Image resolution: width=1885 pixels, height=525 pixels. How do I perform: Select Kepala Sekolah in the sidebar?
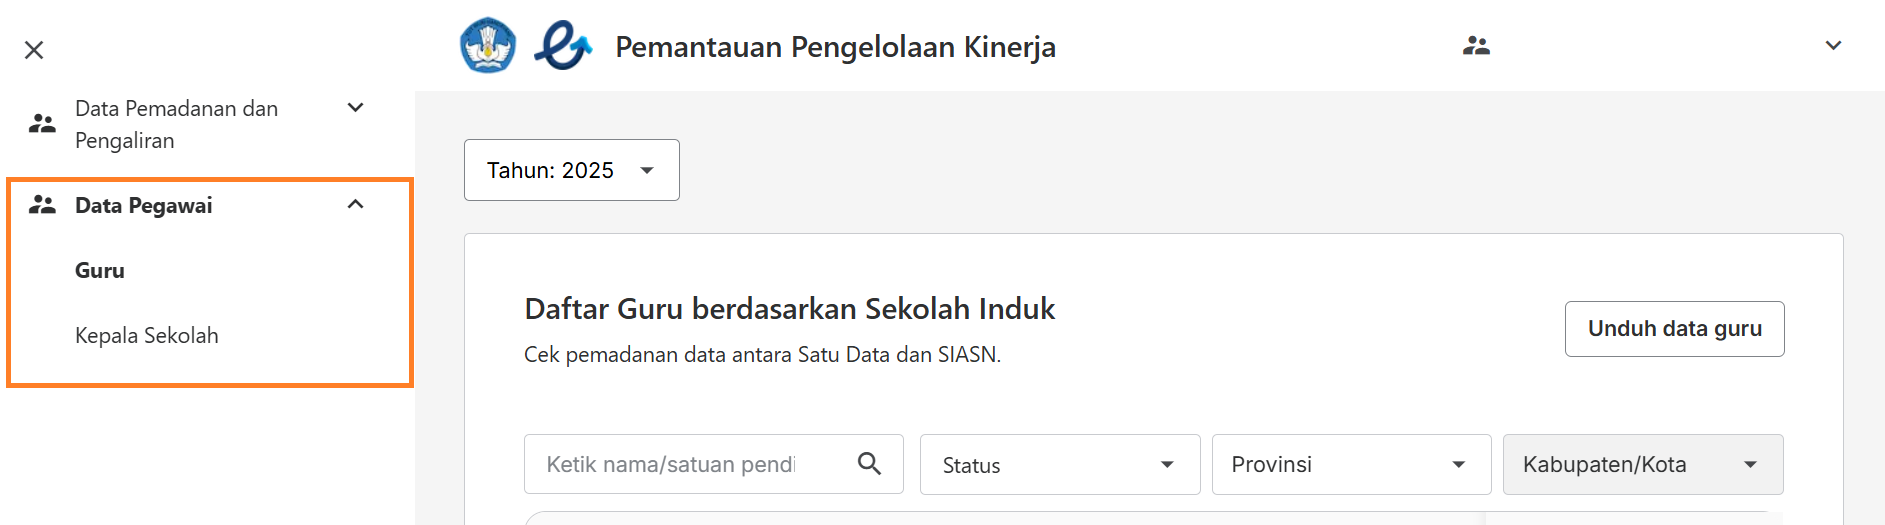(x=147, y=336)
